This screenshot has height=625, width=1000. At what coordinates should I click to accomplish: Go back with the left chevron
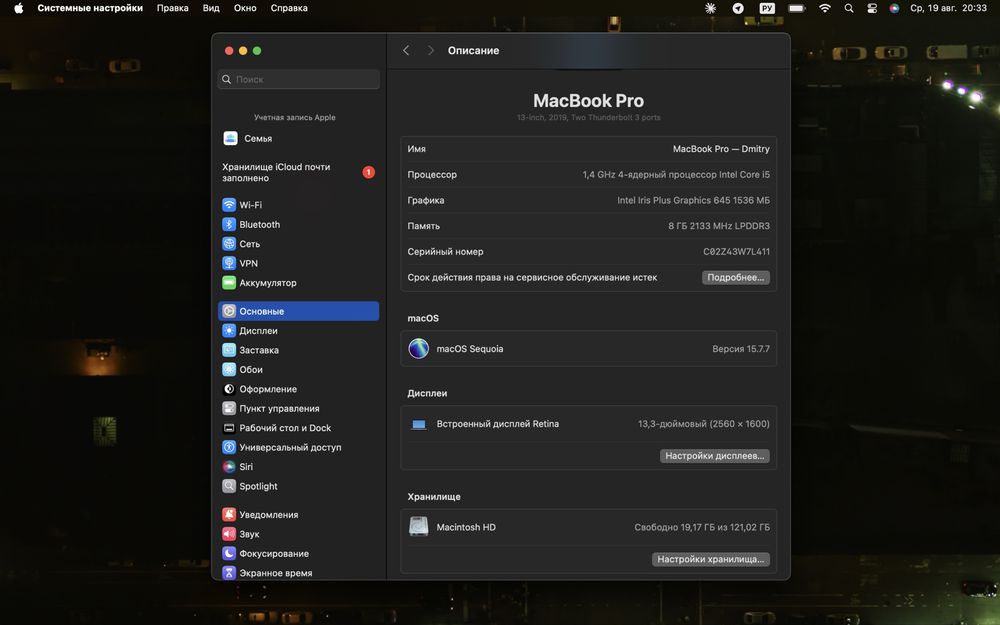coord(406,50)
